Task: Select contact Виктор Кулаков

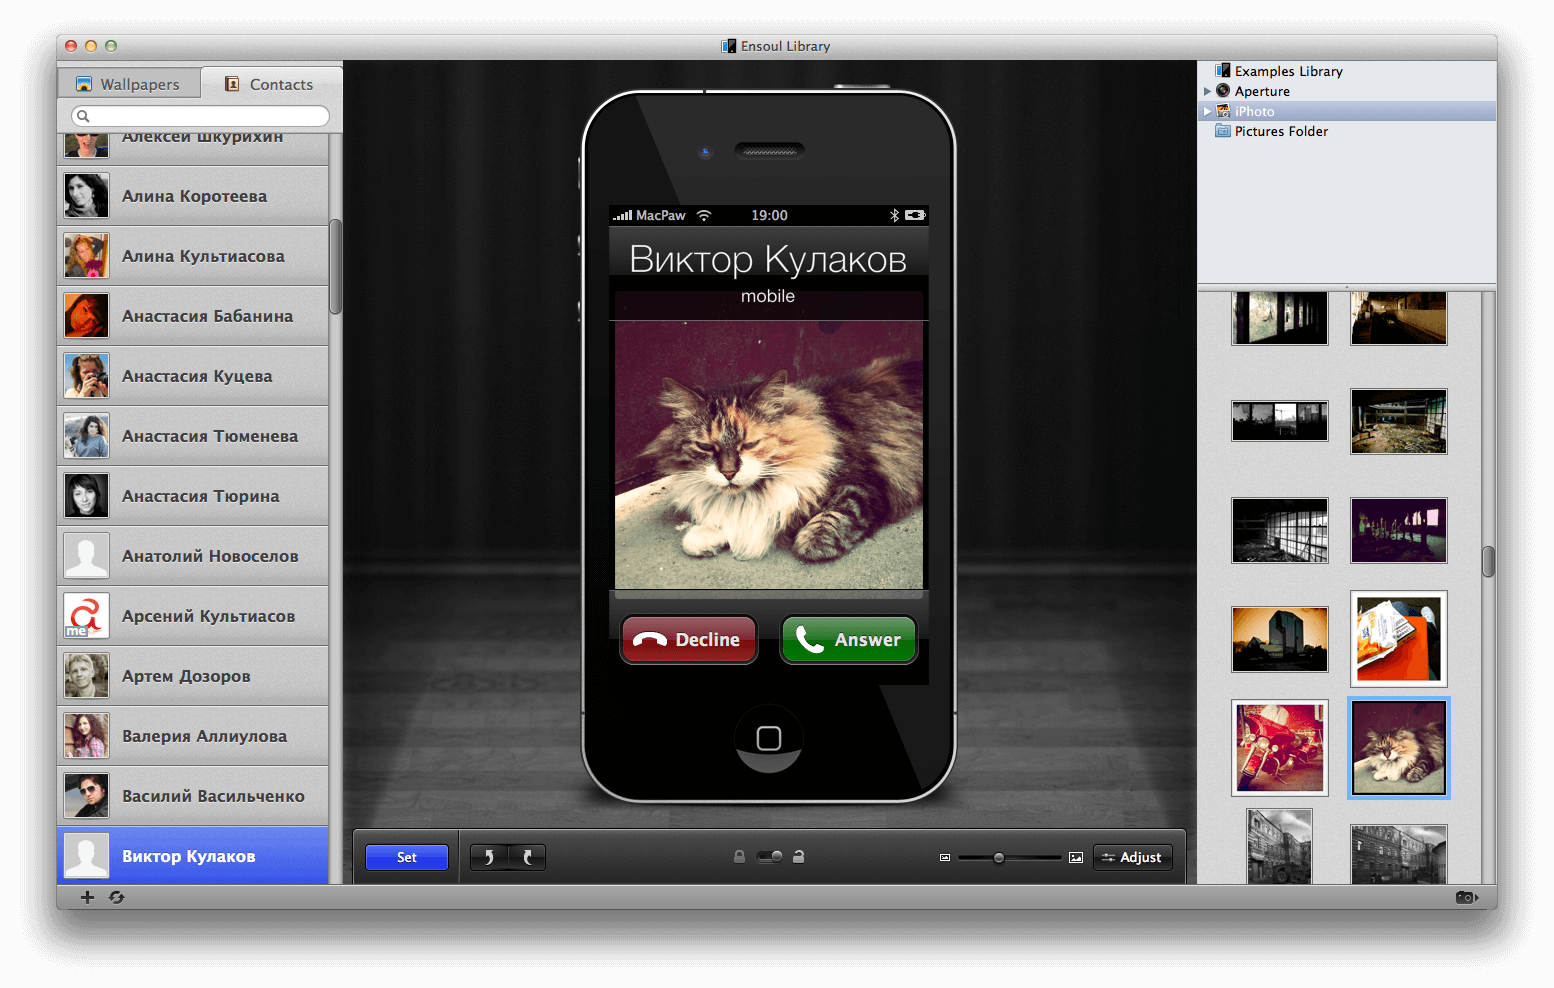Action: tap(193, 856)
